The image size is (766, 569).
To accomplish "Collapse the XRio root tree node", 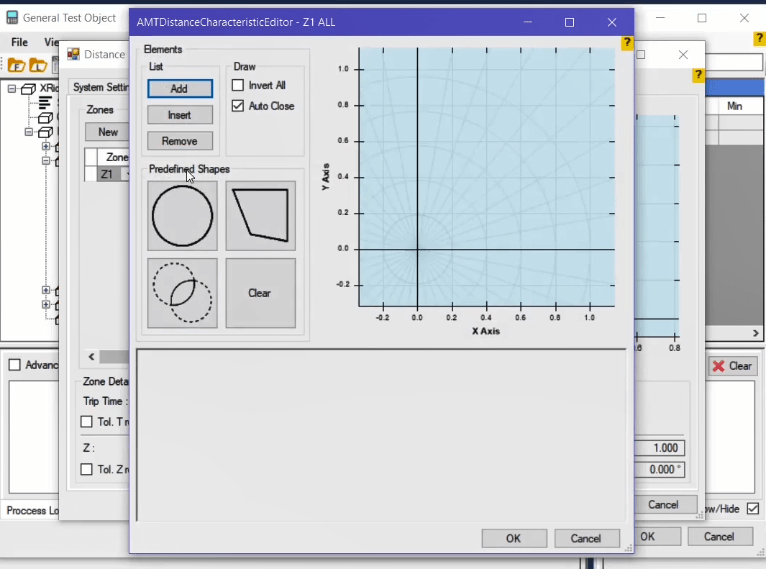I will 12,88.
